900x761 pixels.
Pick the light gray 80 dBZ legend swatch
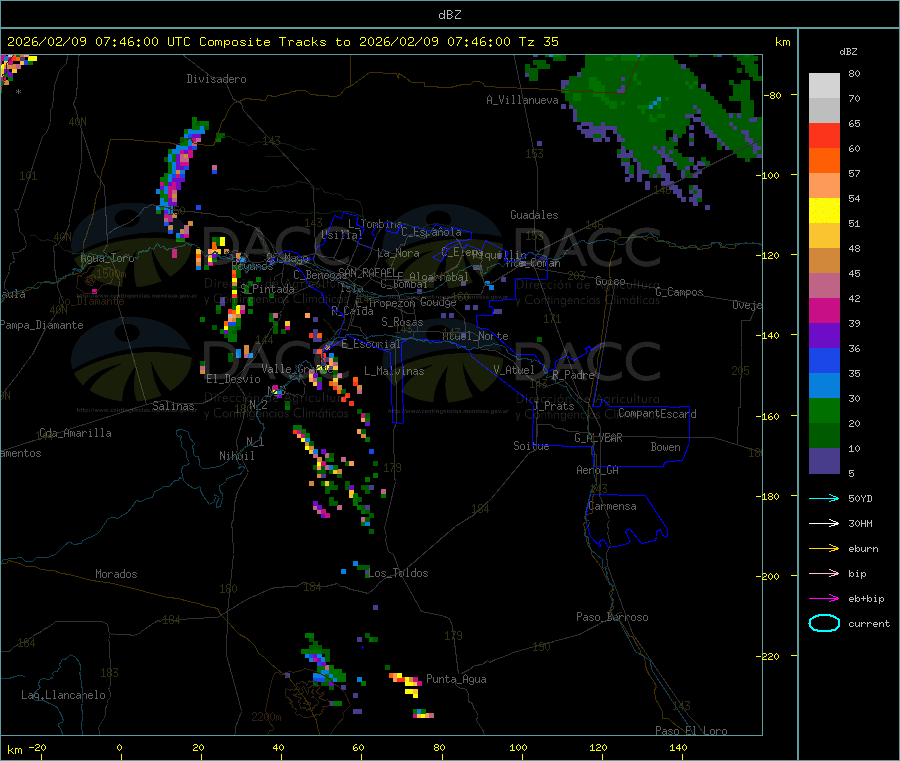pos(824,86)
